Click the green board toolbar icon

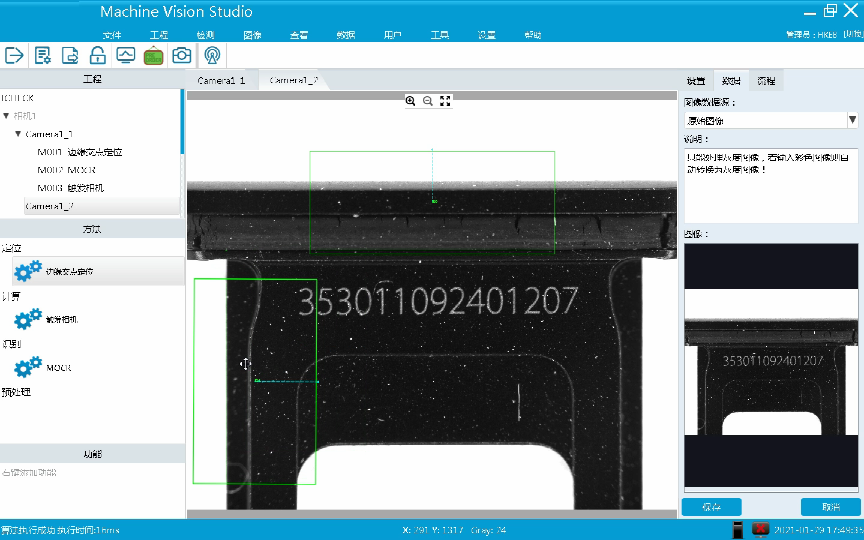[154, 56]
